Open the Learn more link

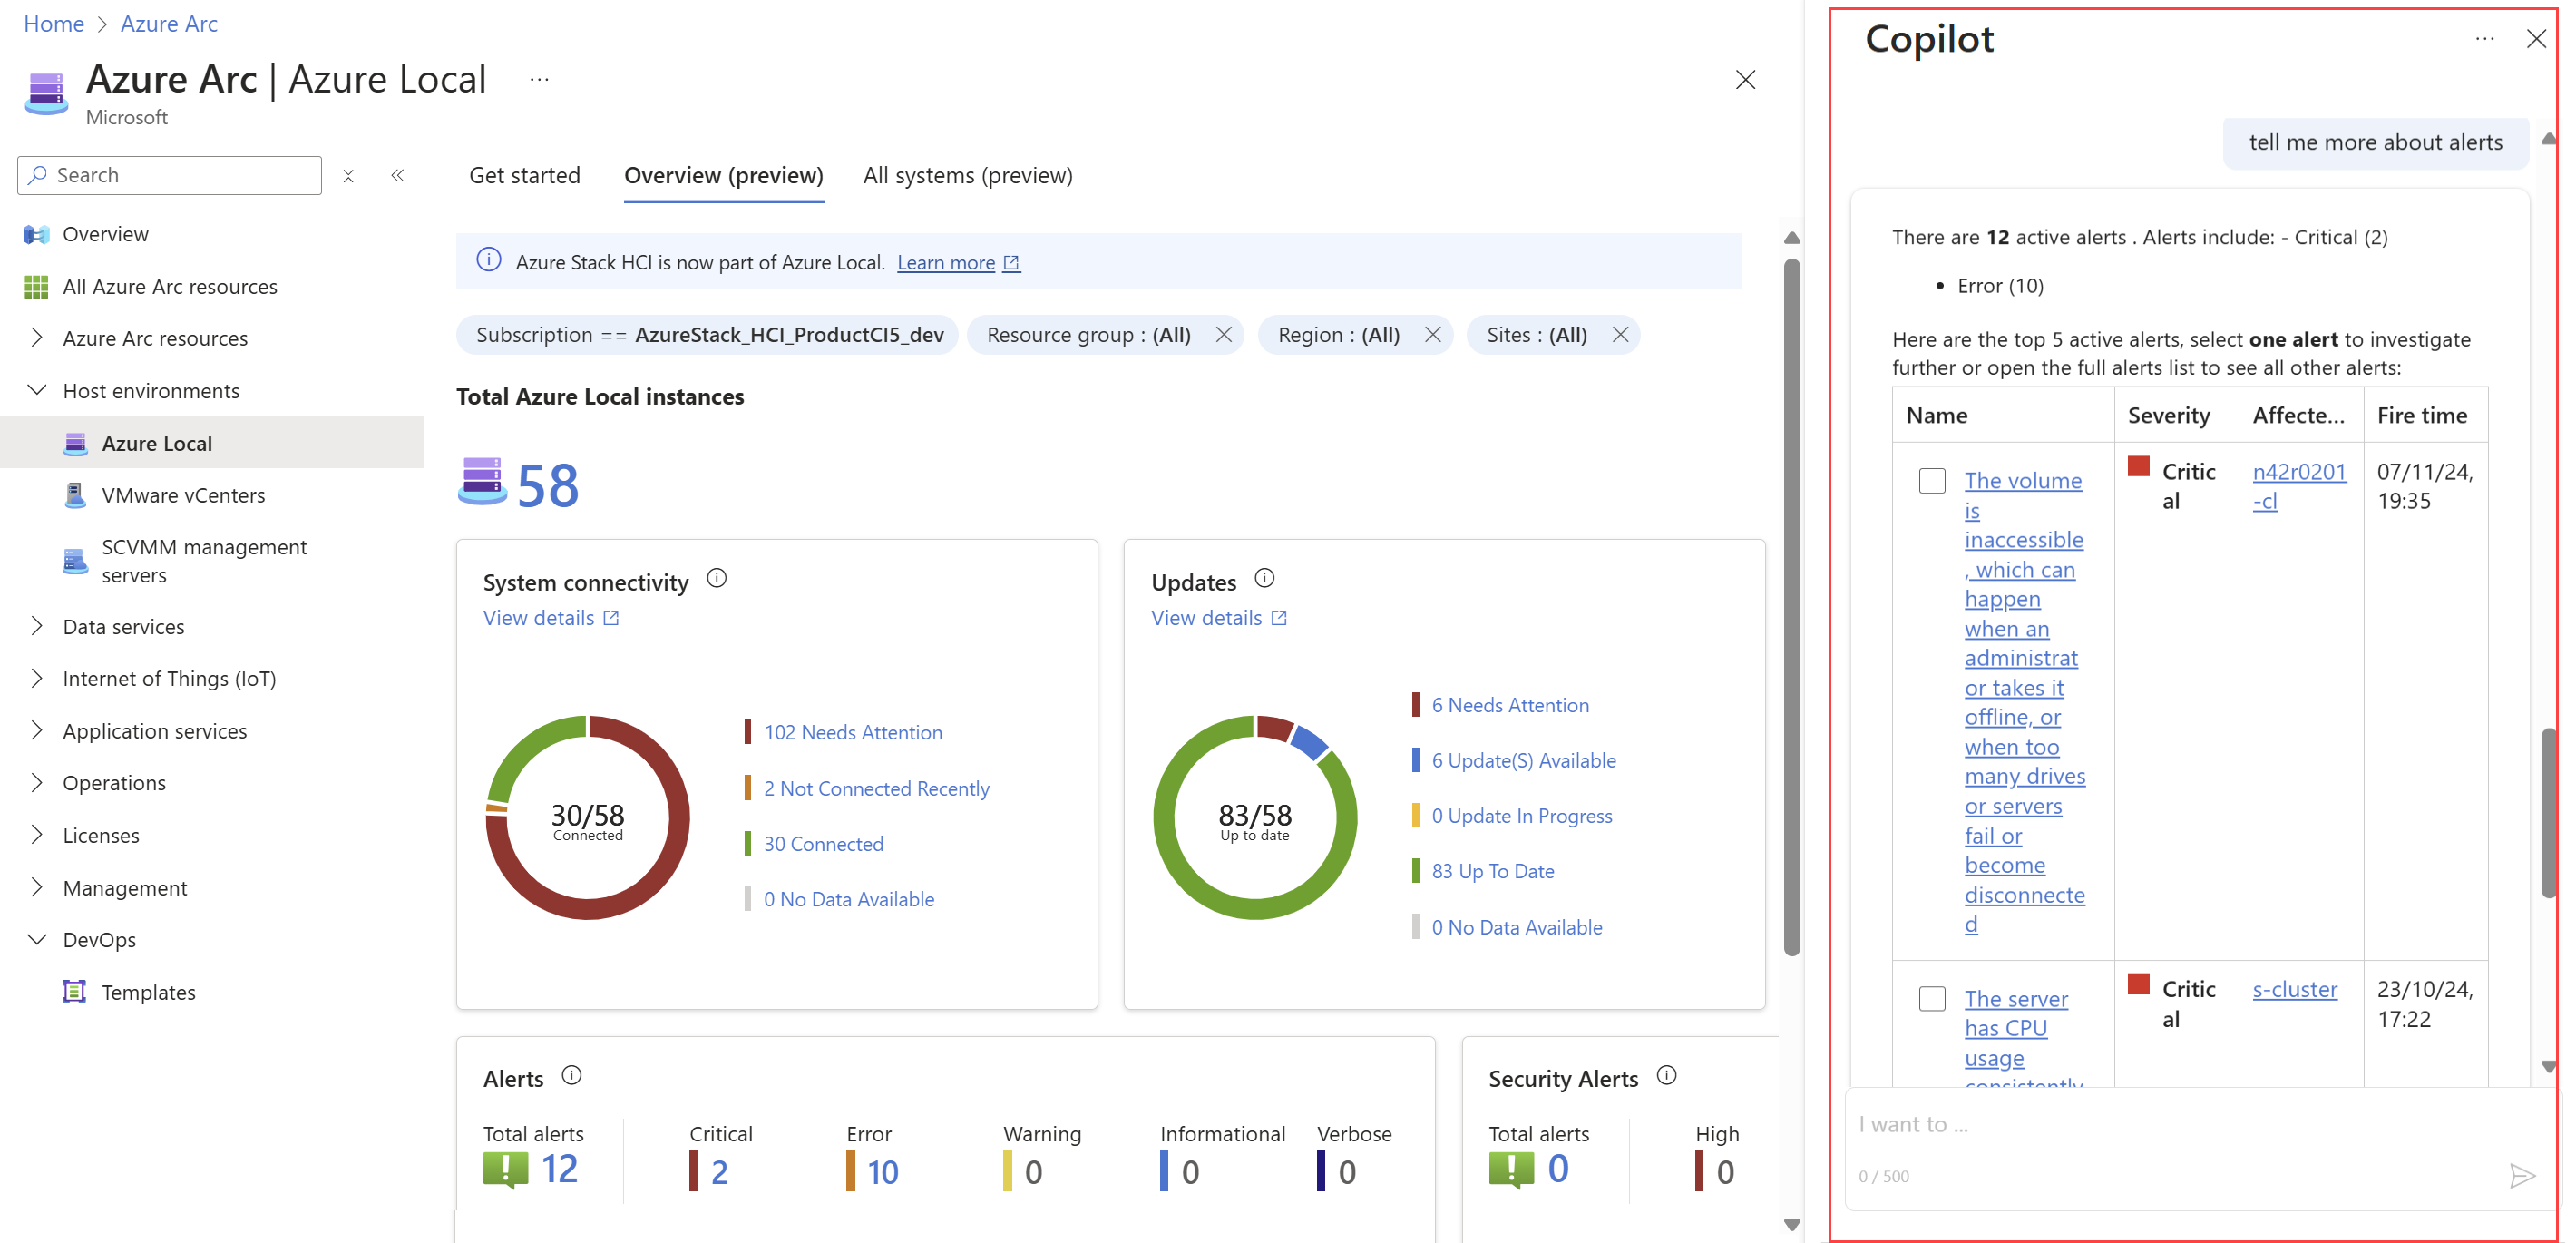[946, 262]
